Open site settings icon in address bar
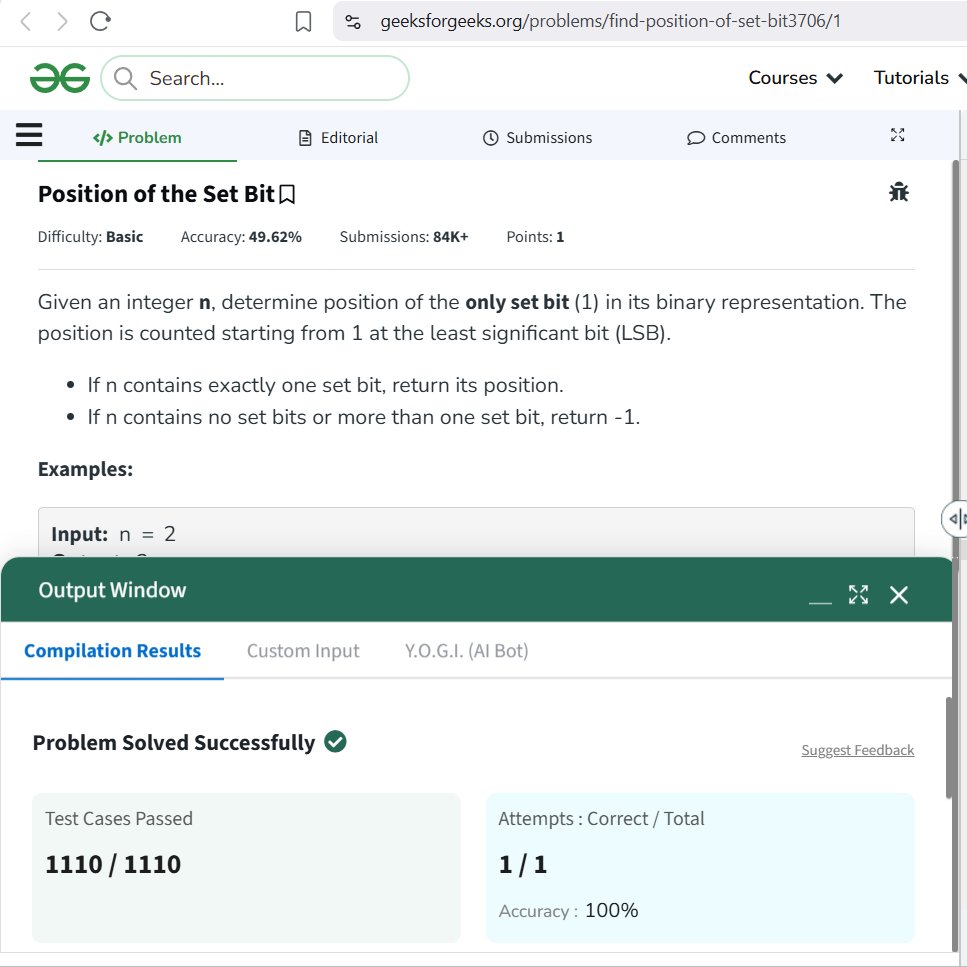This screenshot has height=967, width=967. (x=353, y=22)
